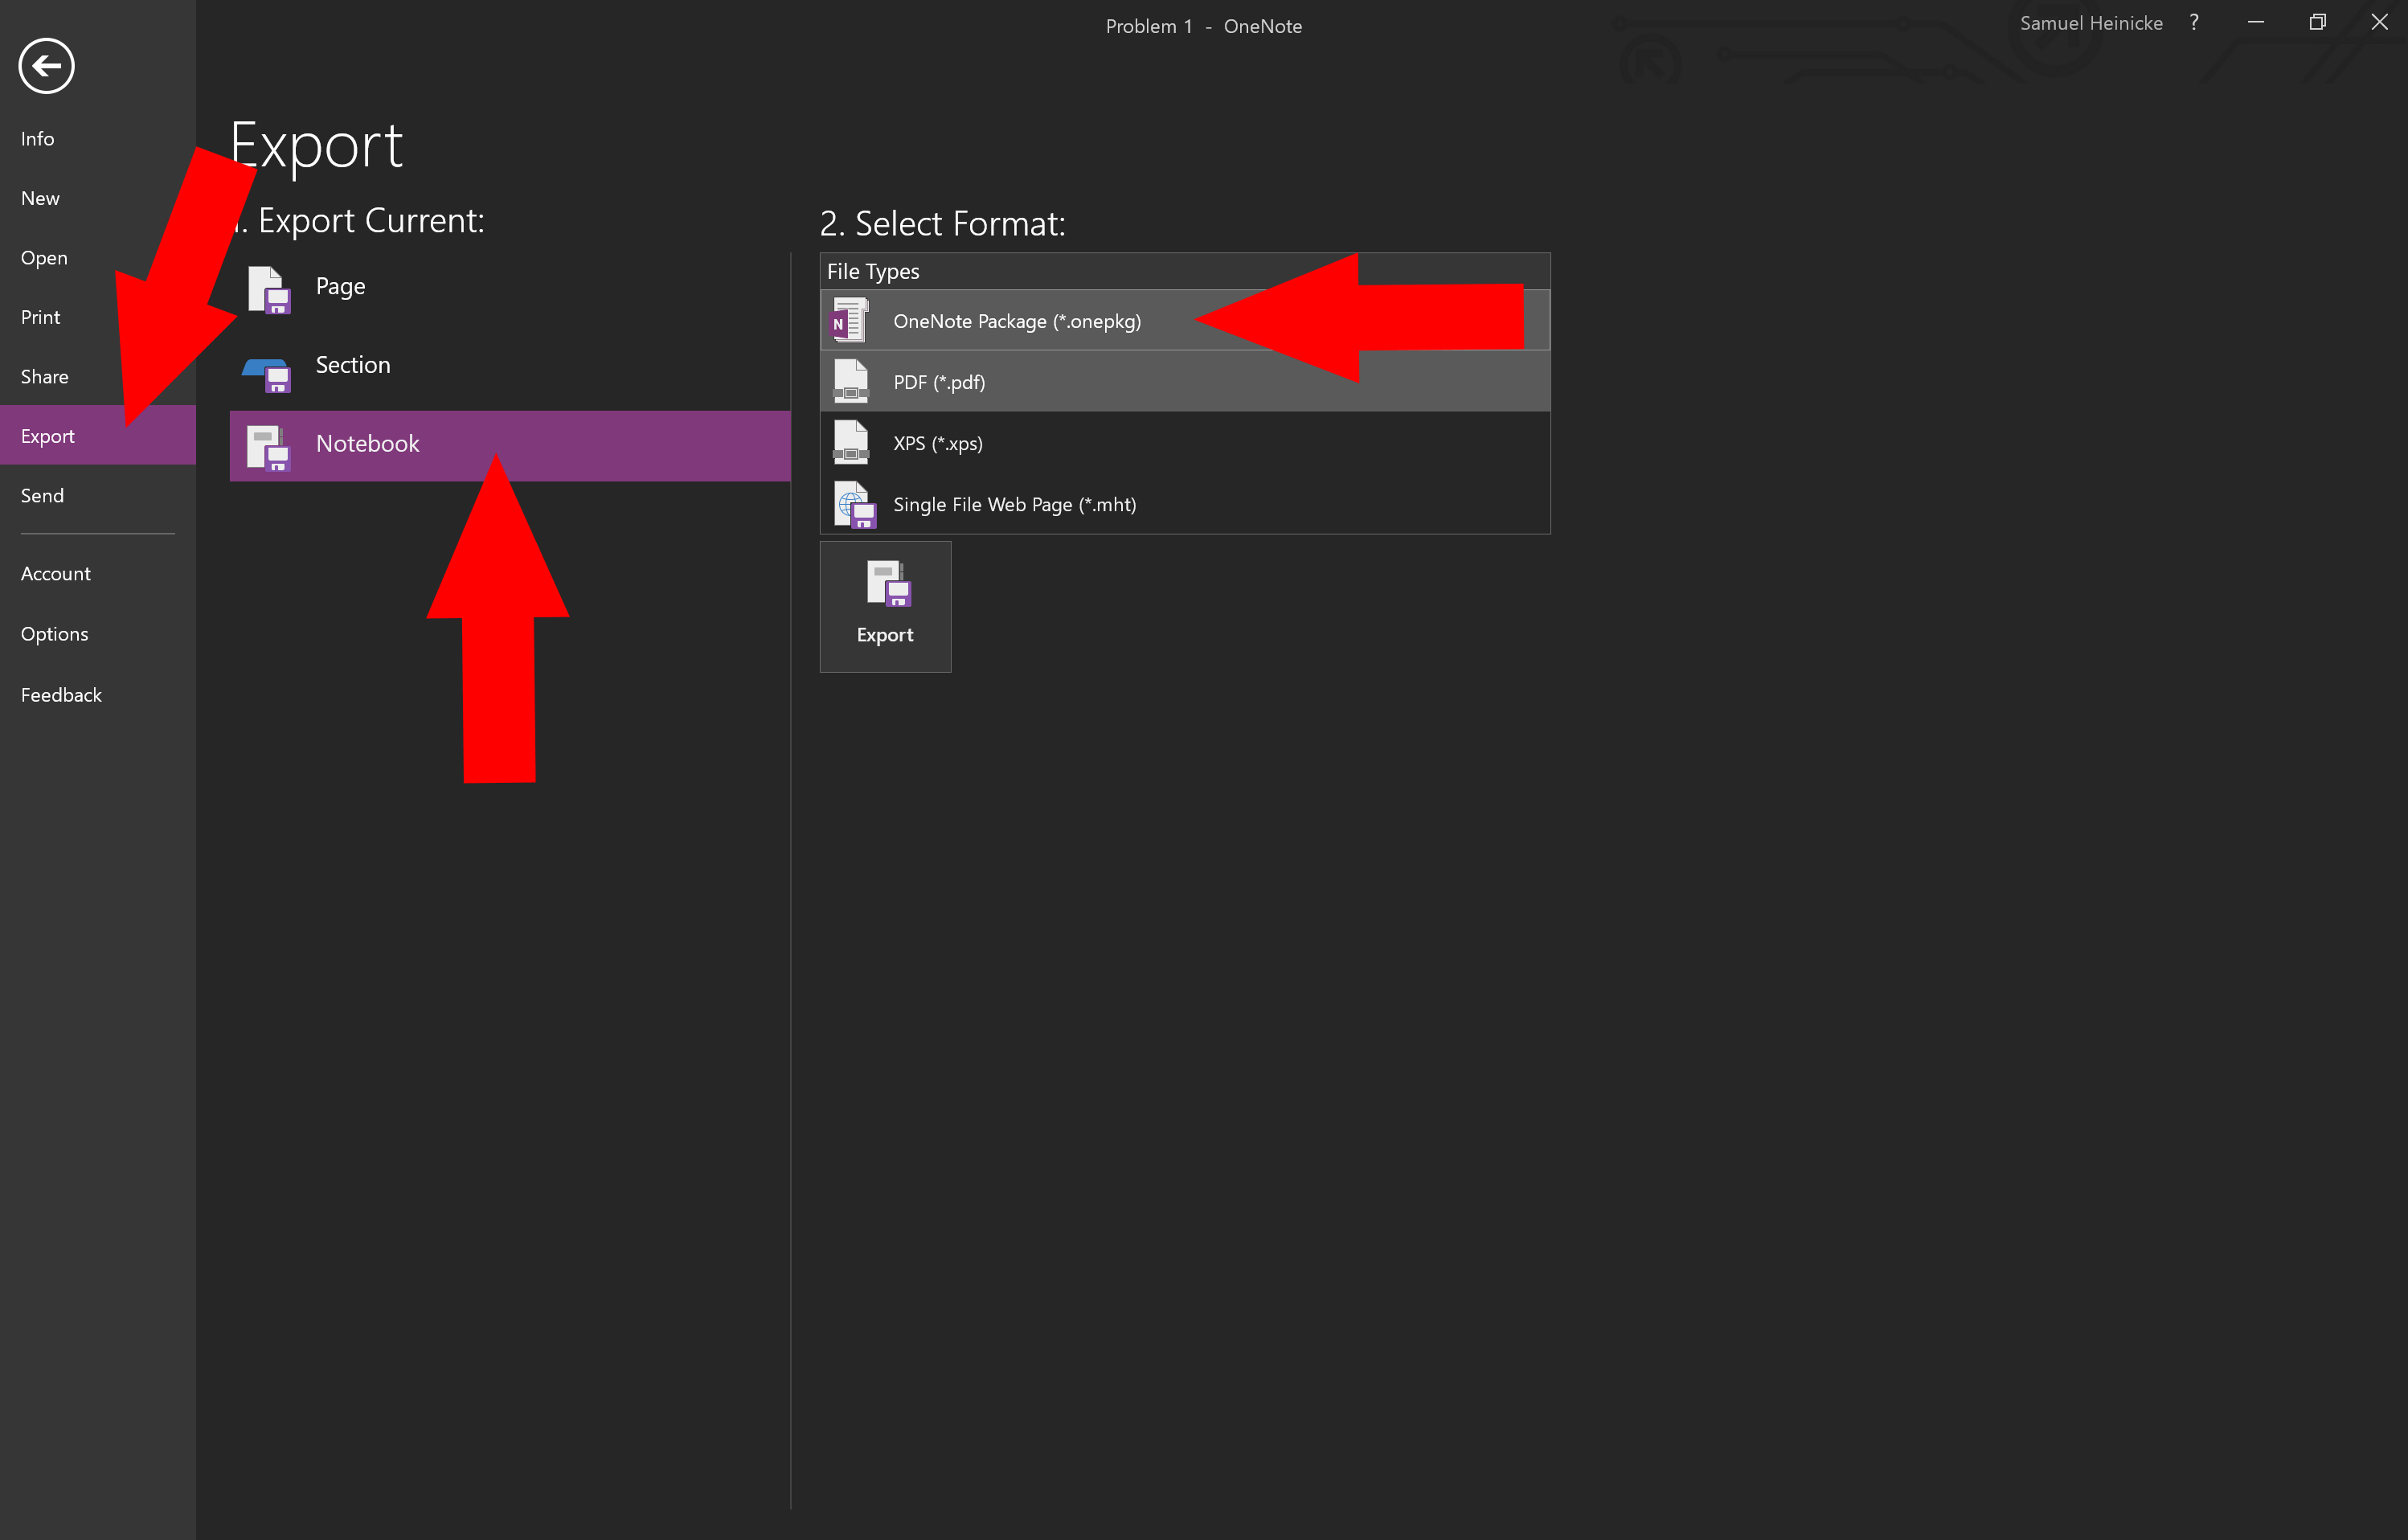Open the Options sidebar entry

55,634
